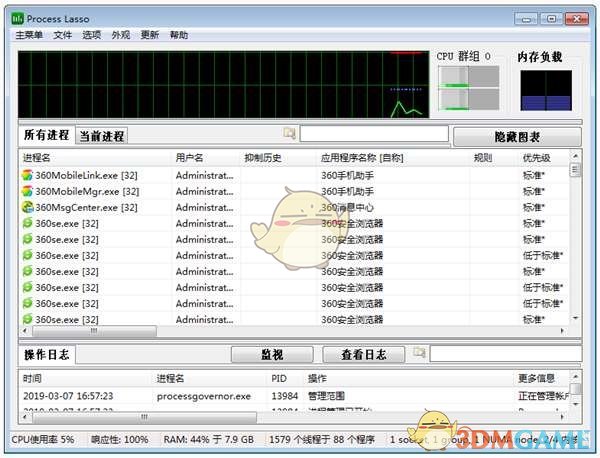Viewport: 600px width, 458px height.
Task: Open the 外观 menu
Action: 121,35
